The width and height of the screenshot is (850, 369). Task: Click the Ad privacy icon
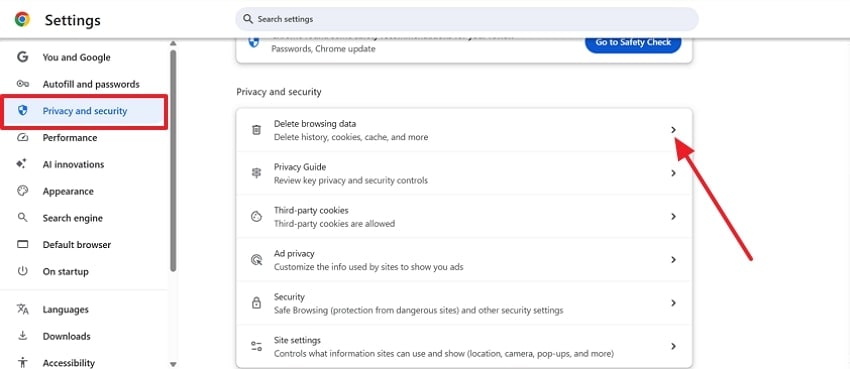(x=256, y=260)
